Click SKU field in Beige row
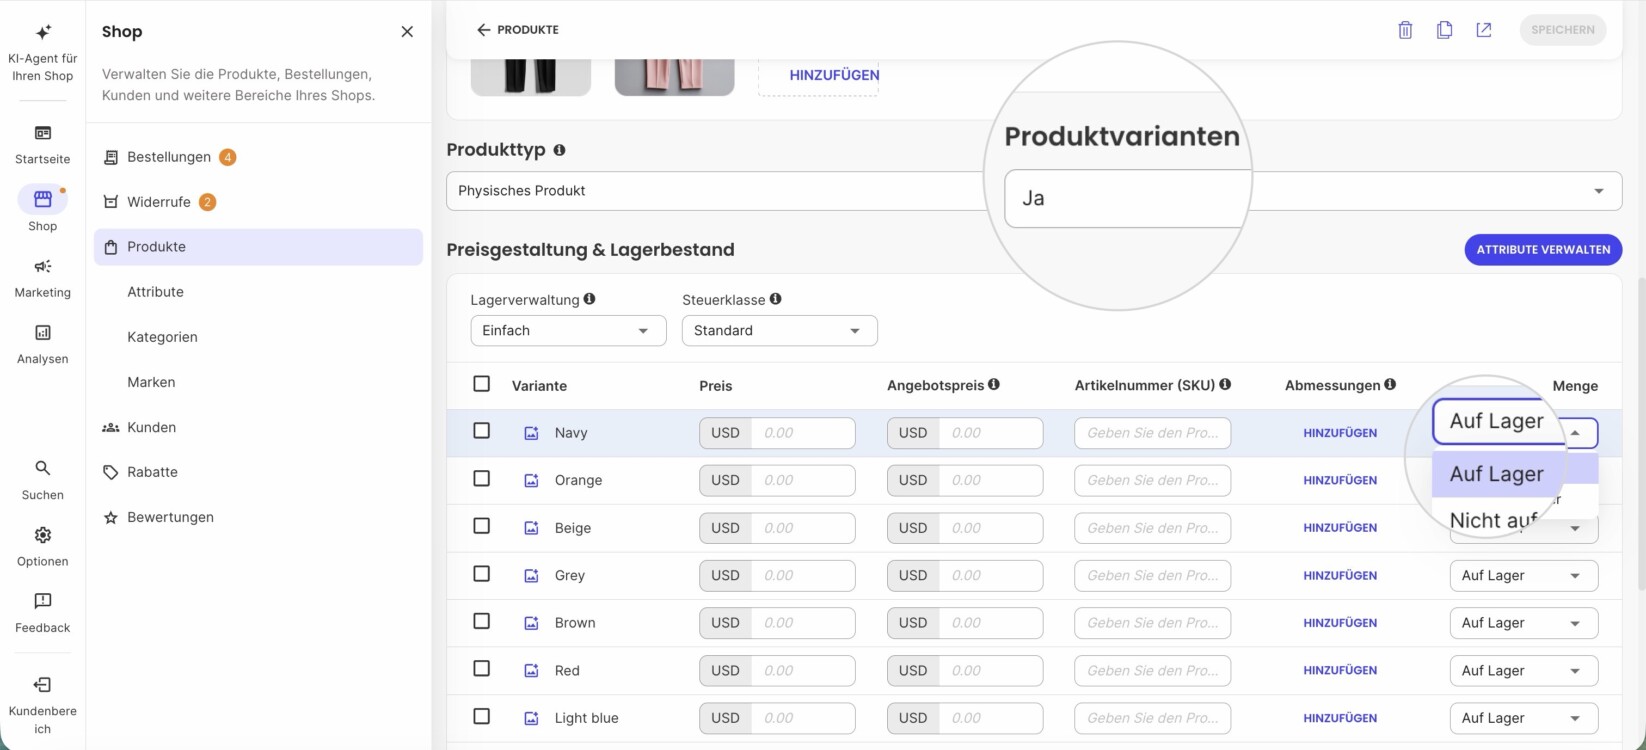Viewport: 1646px width, 750px height. [1152, 528]
